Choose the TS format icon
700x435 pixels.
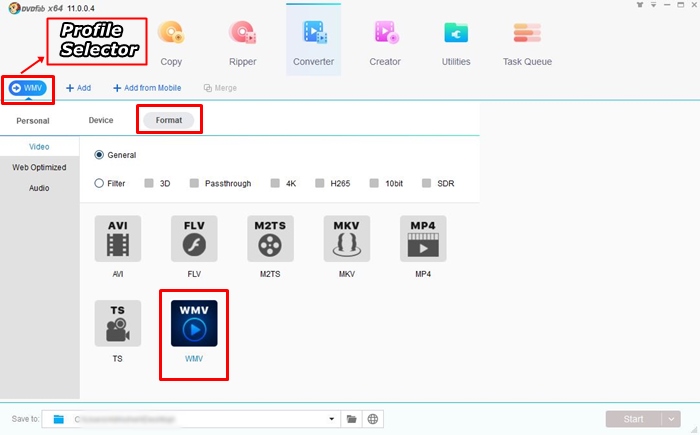(118, 323)
